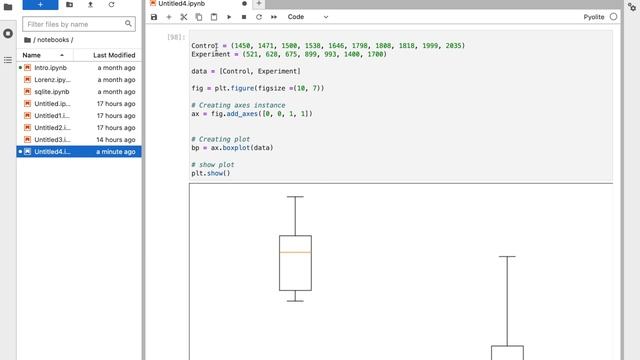Screen dimensions: 640x360
Task: Click the Filter files by name field
Action: 79,24
